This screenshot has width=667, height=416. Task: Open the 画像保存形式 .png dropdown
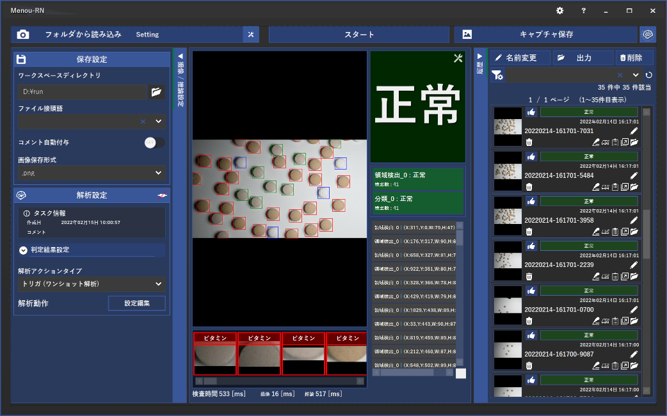[x=91, y=173]
